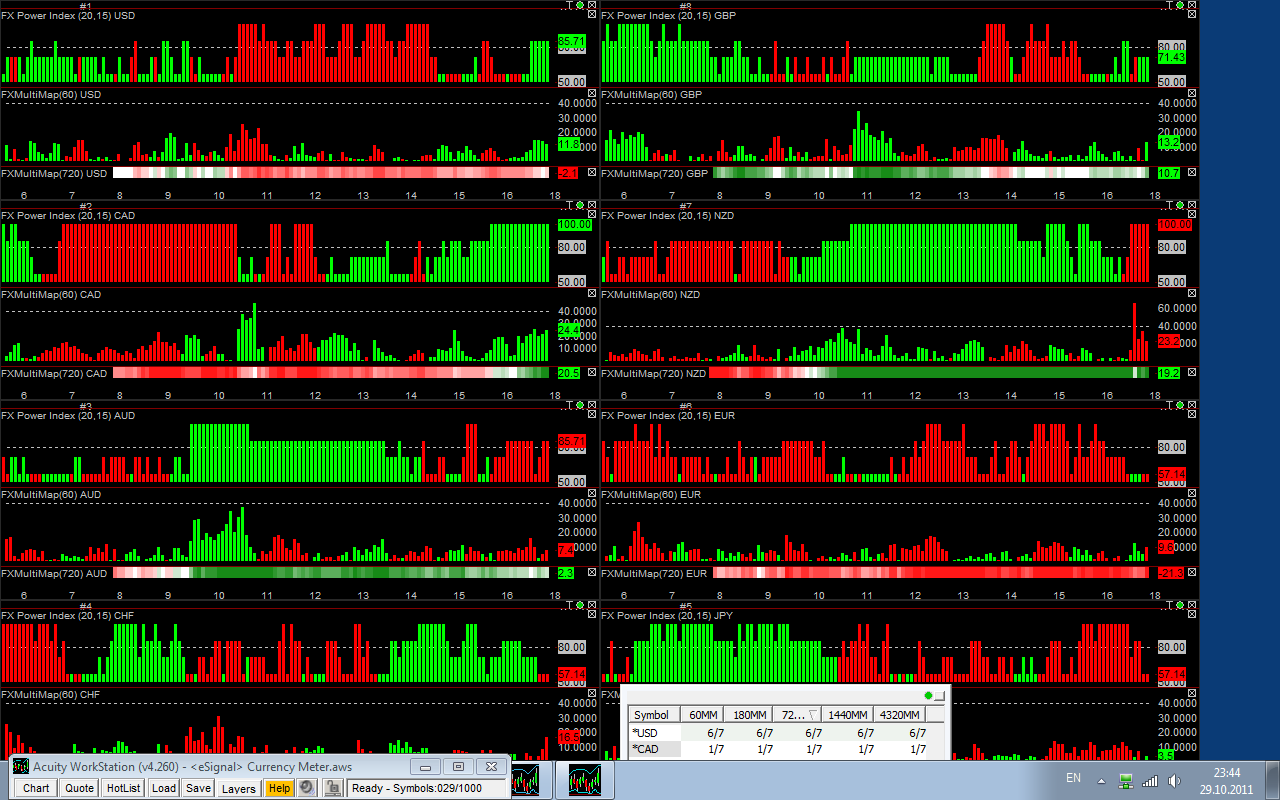Image resolution: width=1280 pixels, height=800 pixels.
Task: Show hidden system tray icons
Action: tap(1101, 780)
